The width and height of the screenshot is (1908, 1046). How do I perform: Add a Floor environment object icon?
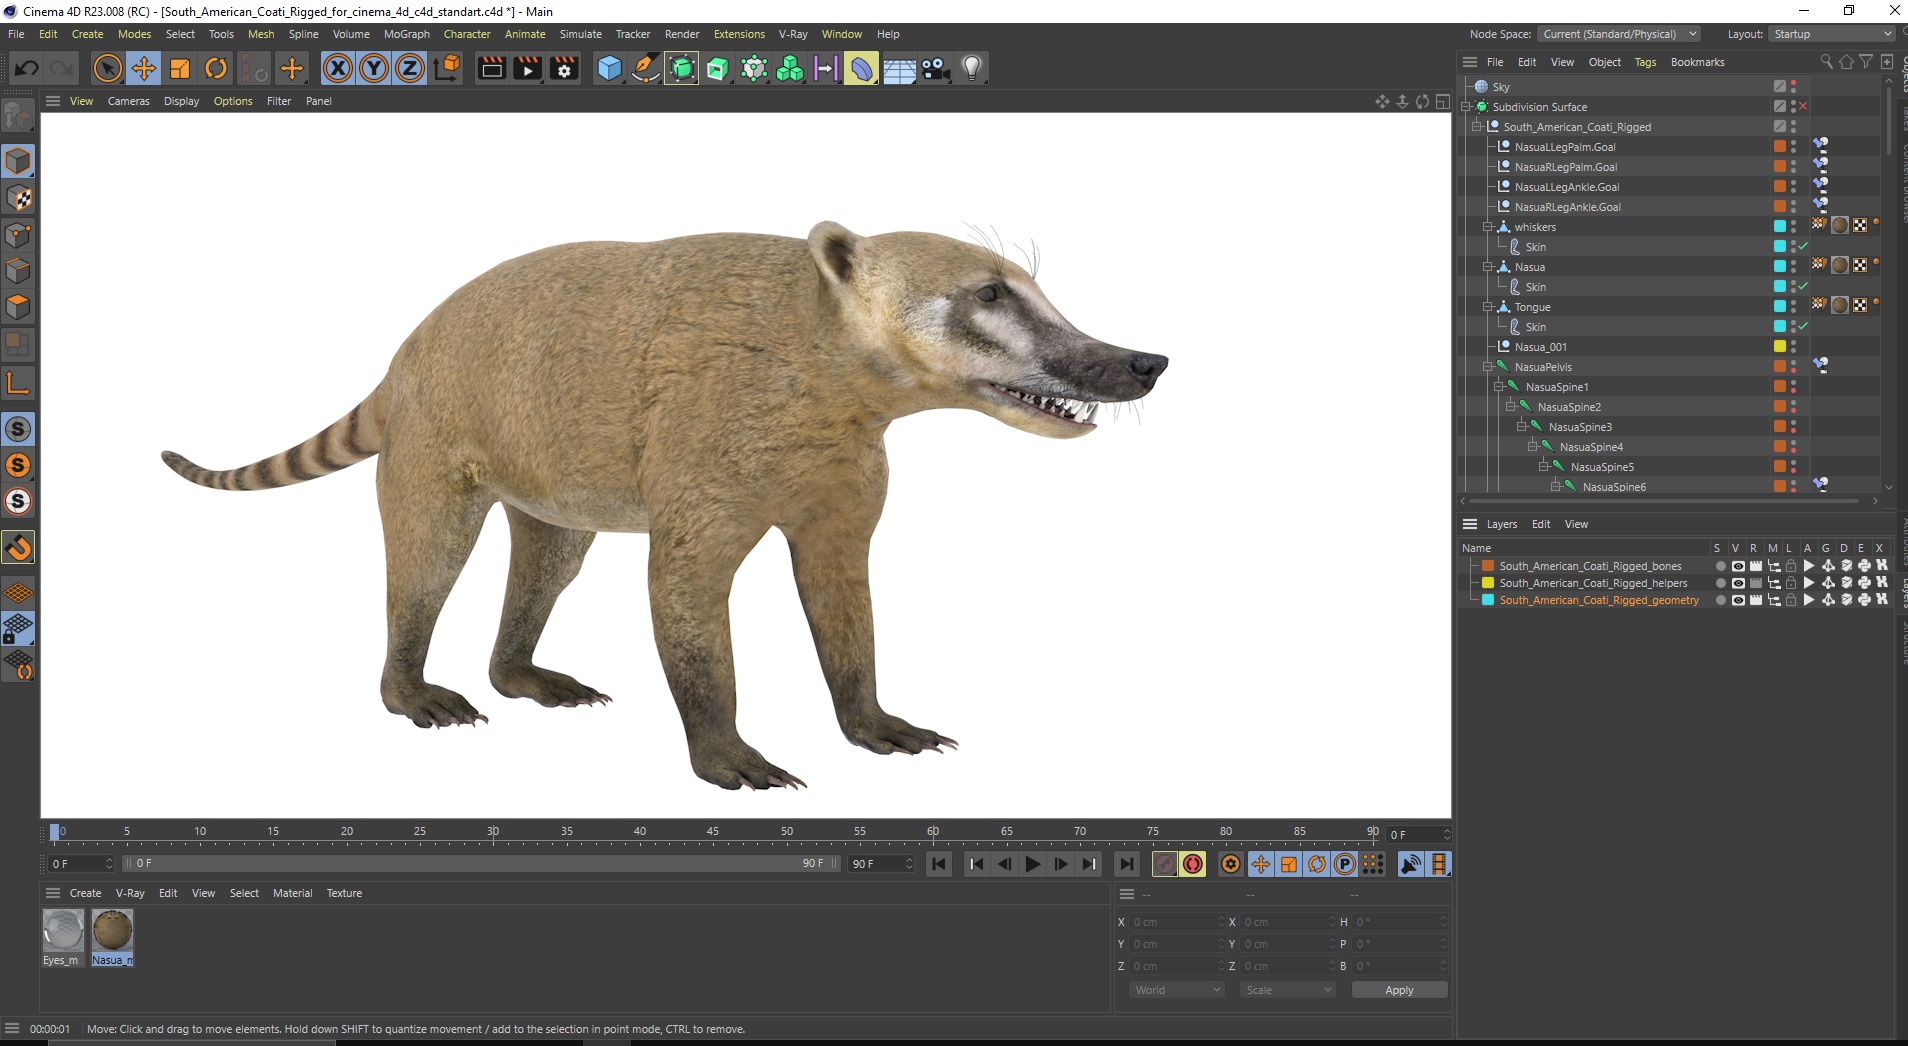[x=898, y=68]
